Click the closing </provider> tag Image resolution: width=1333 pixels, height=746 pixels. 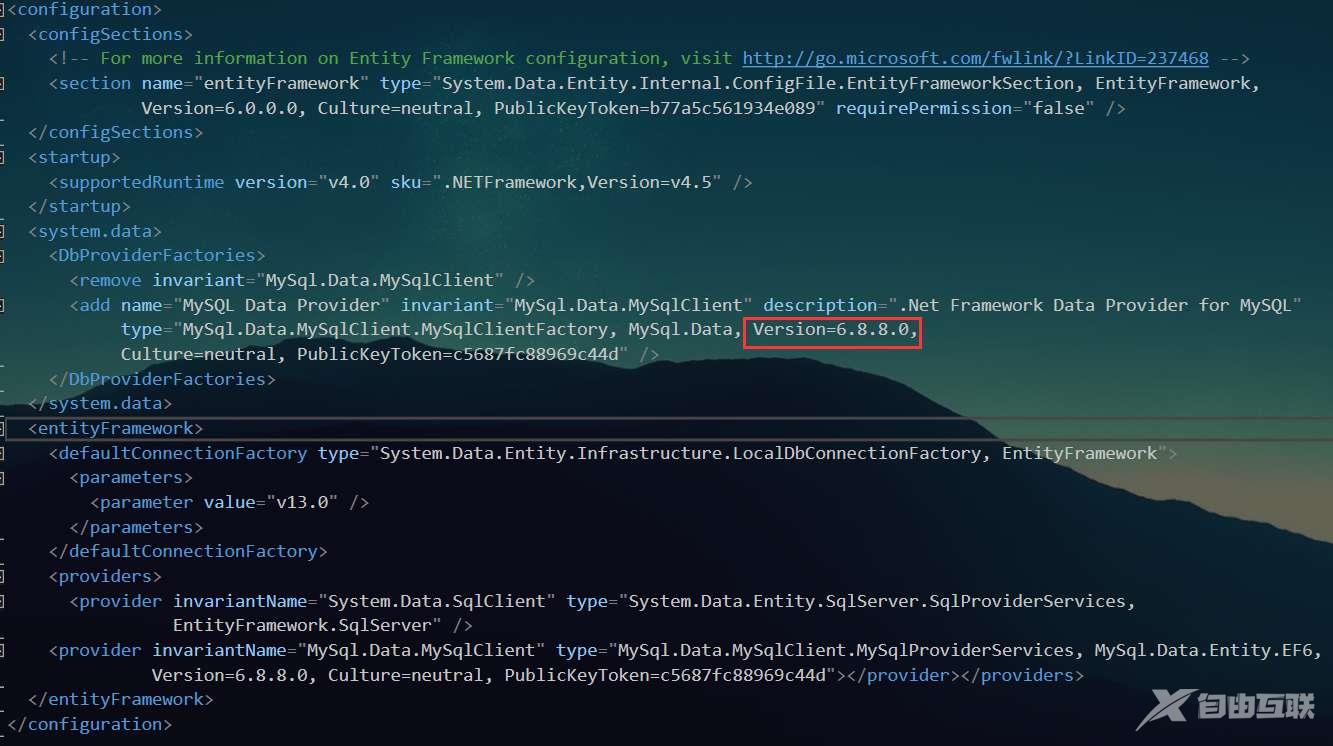(903, 675)
